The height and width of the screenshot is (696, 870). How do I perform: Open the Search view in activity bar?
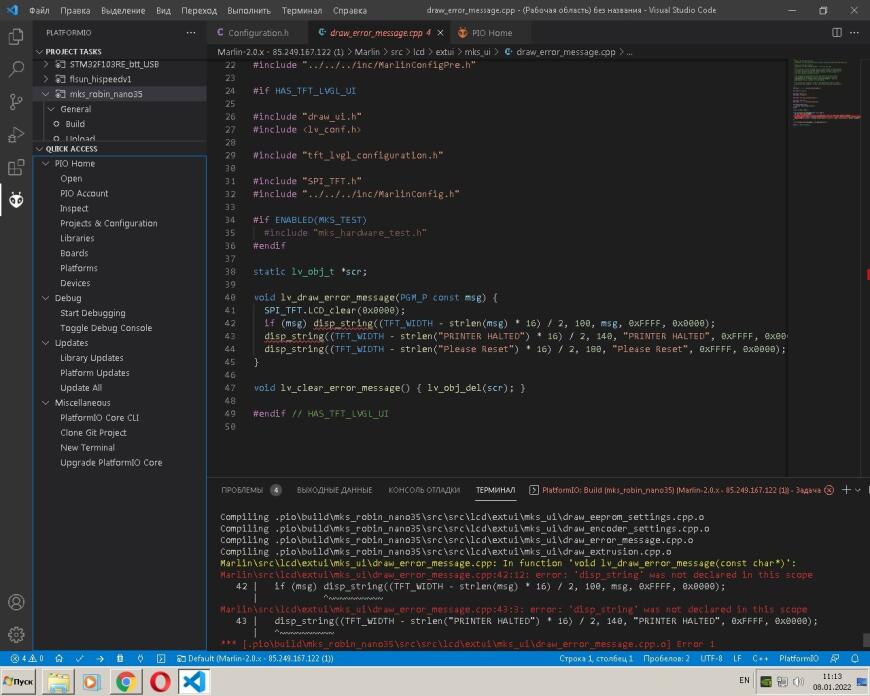pyautogui.click(x=16, y=69)
